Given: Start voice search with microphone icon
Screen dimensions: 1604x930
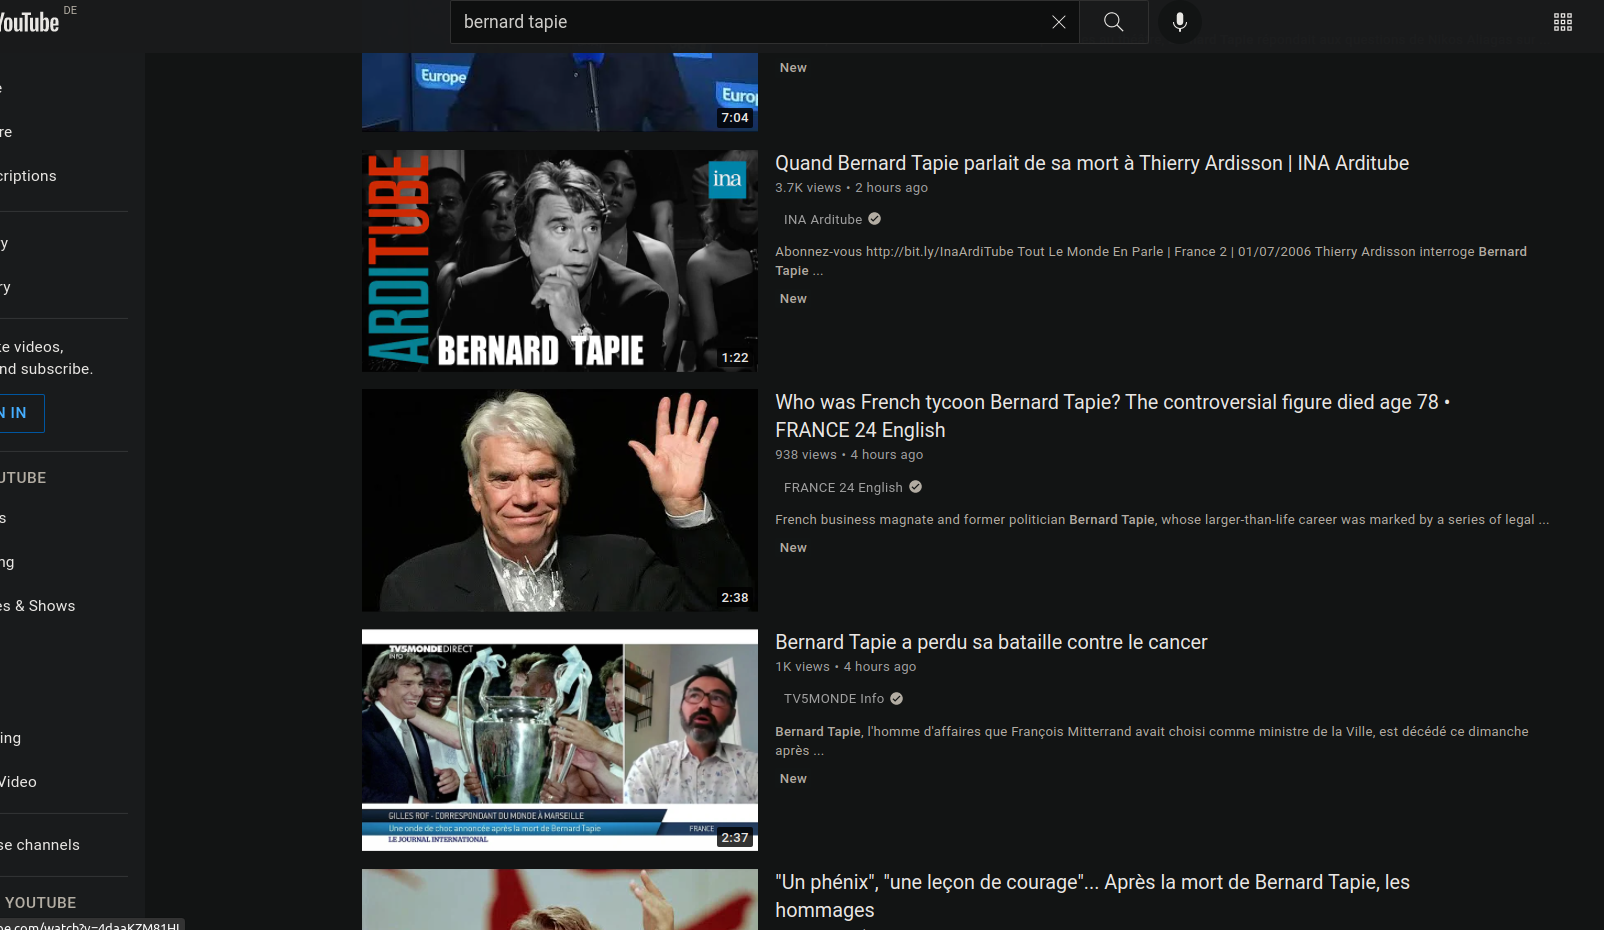Looking at the screenshot, I should pyautogui.click(x=1180, y=22).
